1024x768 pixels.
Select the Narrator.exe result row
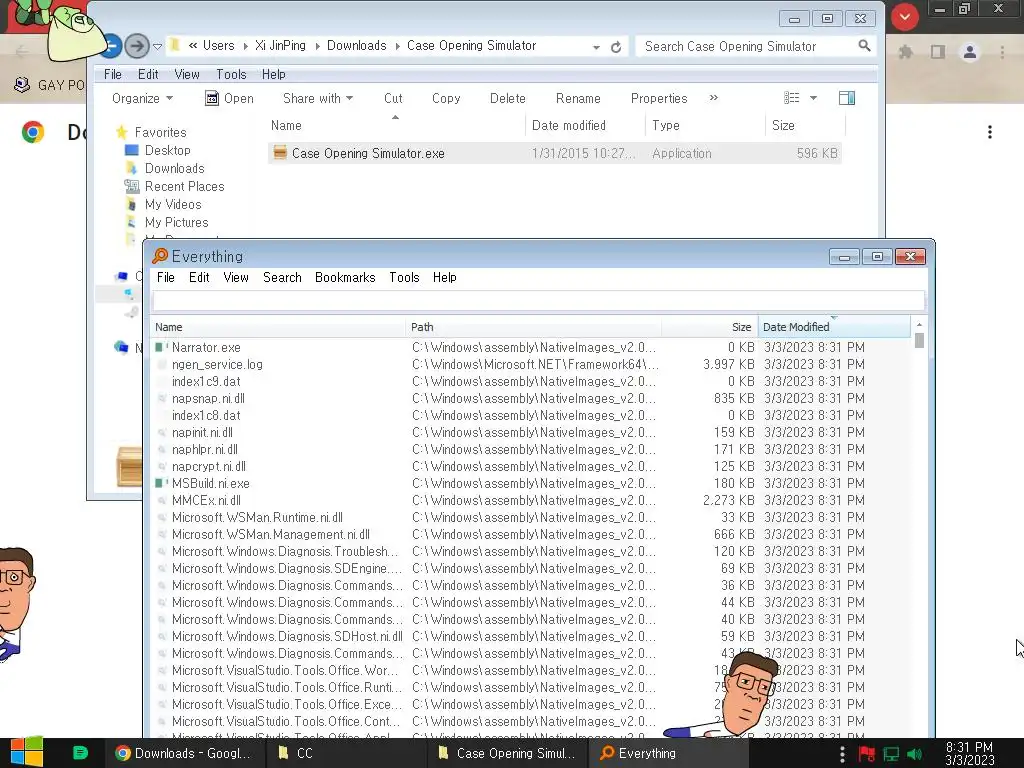pos(530,347)
